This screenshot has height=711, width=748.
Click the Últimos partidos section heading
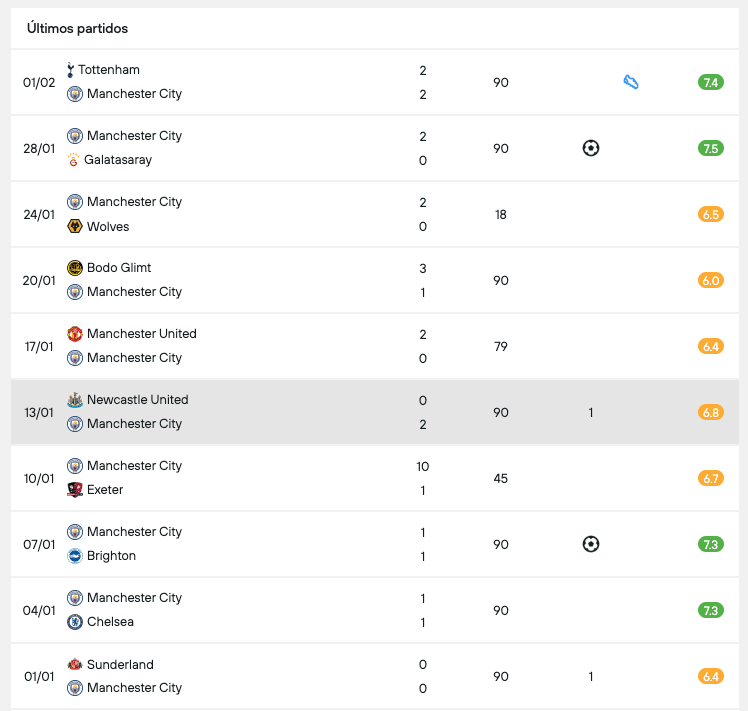click(x=77, y=28)
